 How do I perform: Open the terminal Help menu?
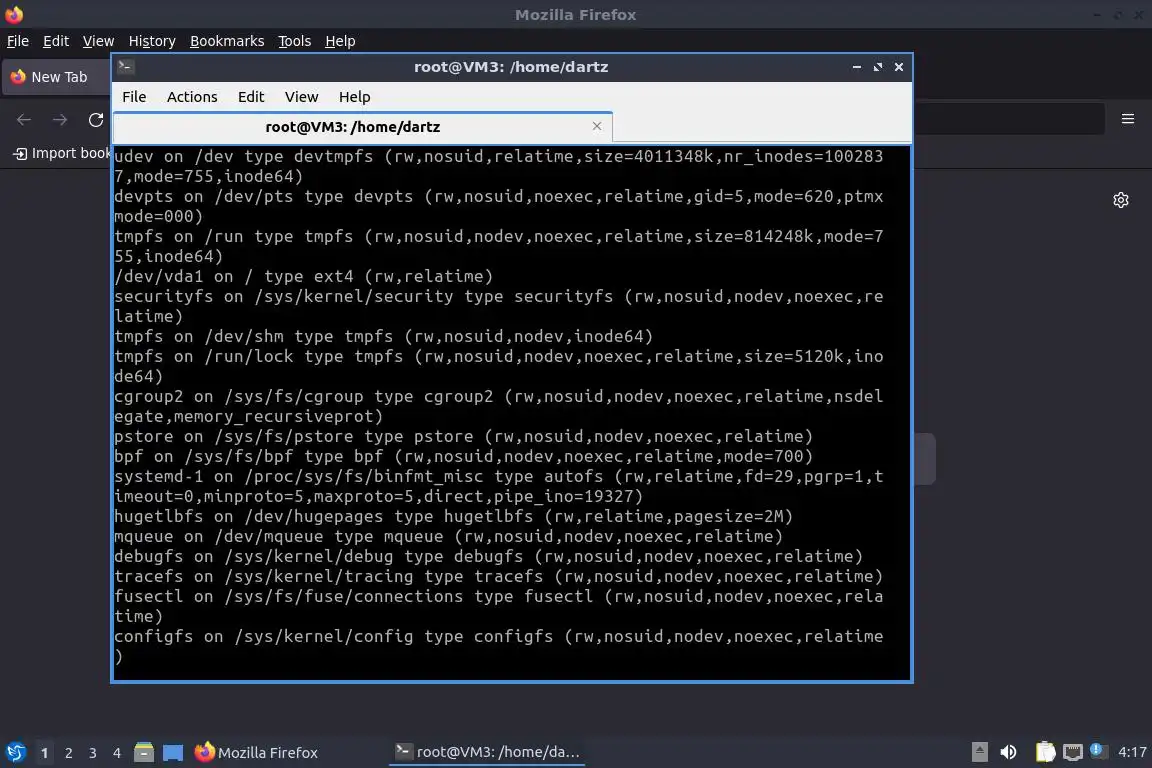[x=354, y=97]
